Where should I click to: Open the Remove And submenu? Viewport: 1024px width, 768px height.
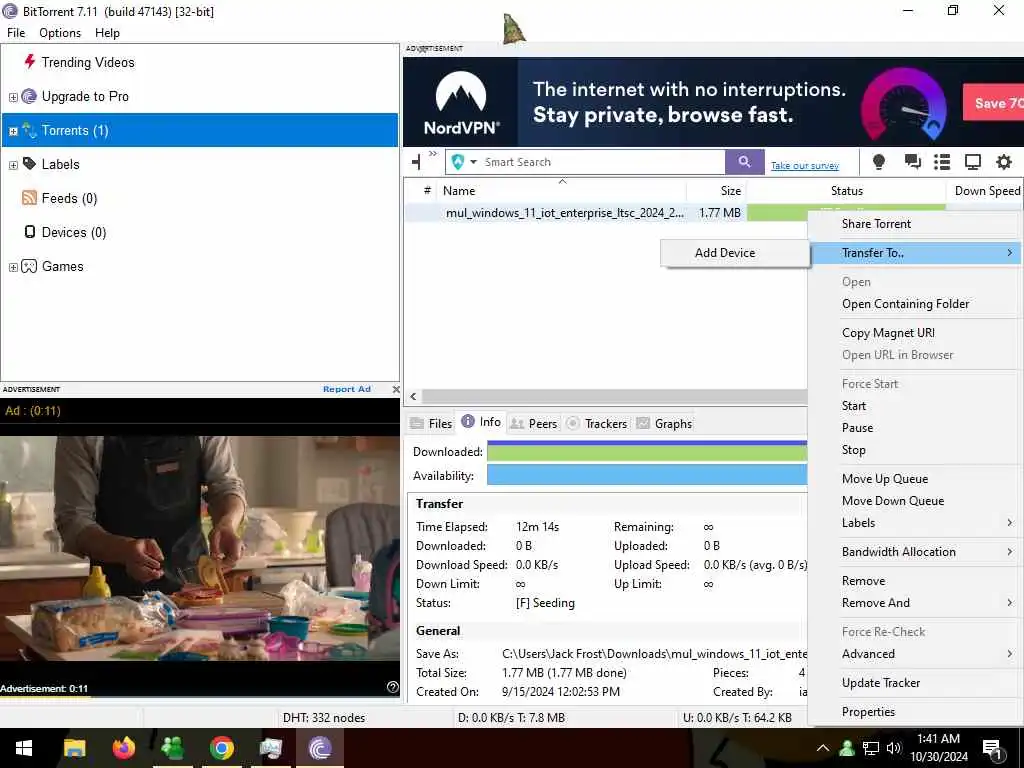point(915,603)
